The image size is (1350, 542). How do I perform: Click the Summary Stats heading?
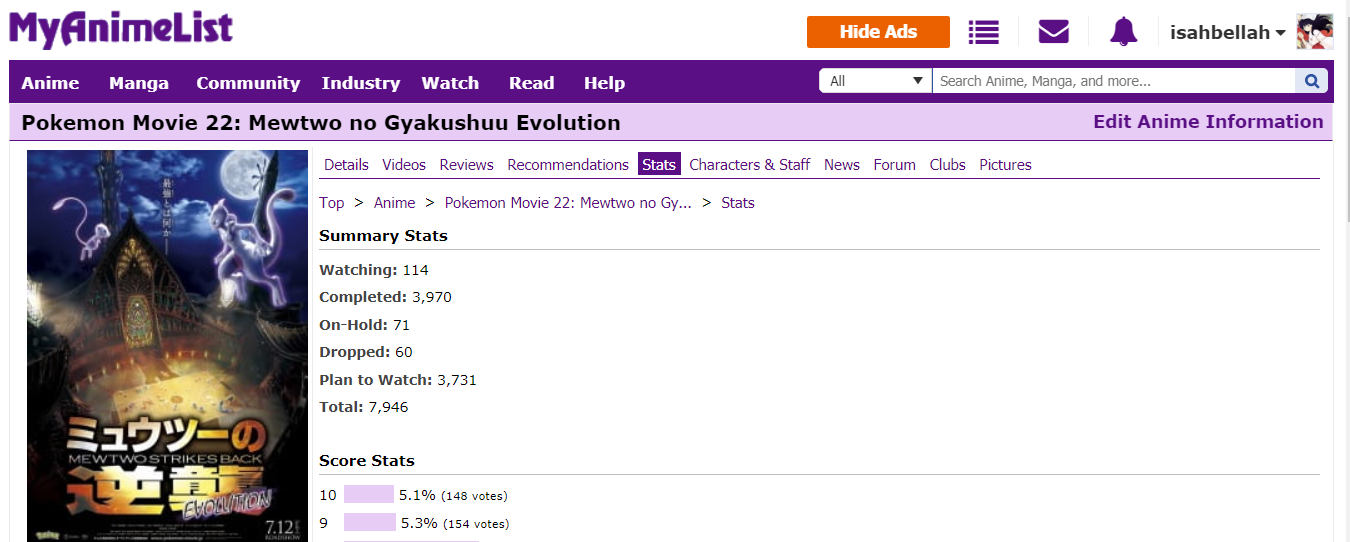point(383,236)
